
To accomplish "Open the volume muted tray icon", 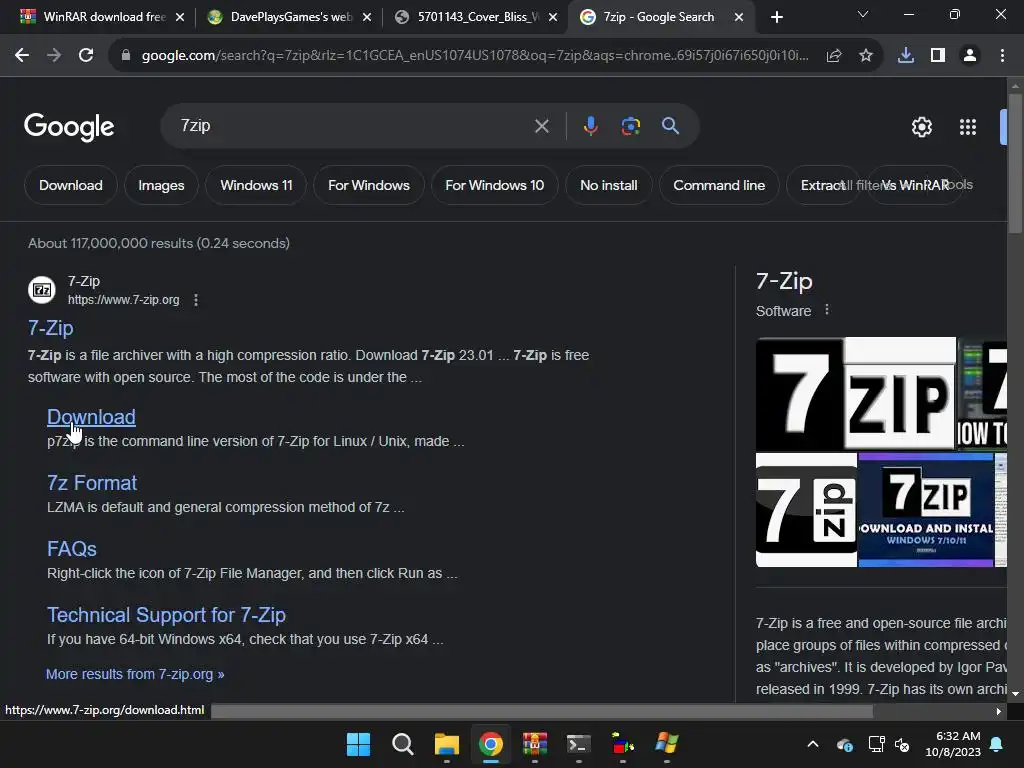I will pos(902,744).
